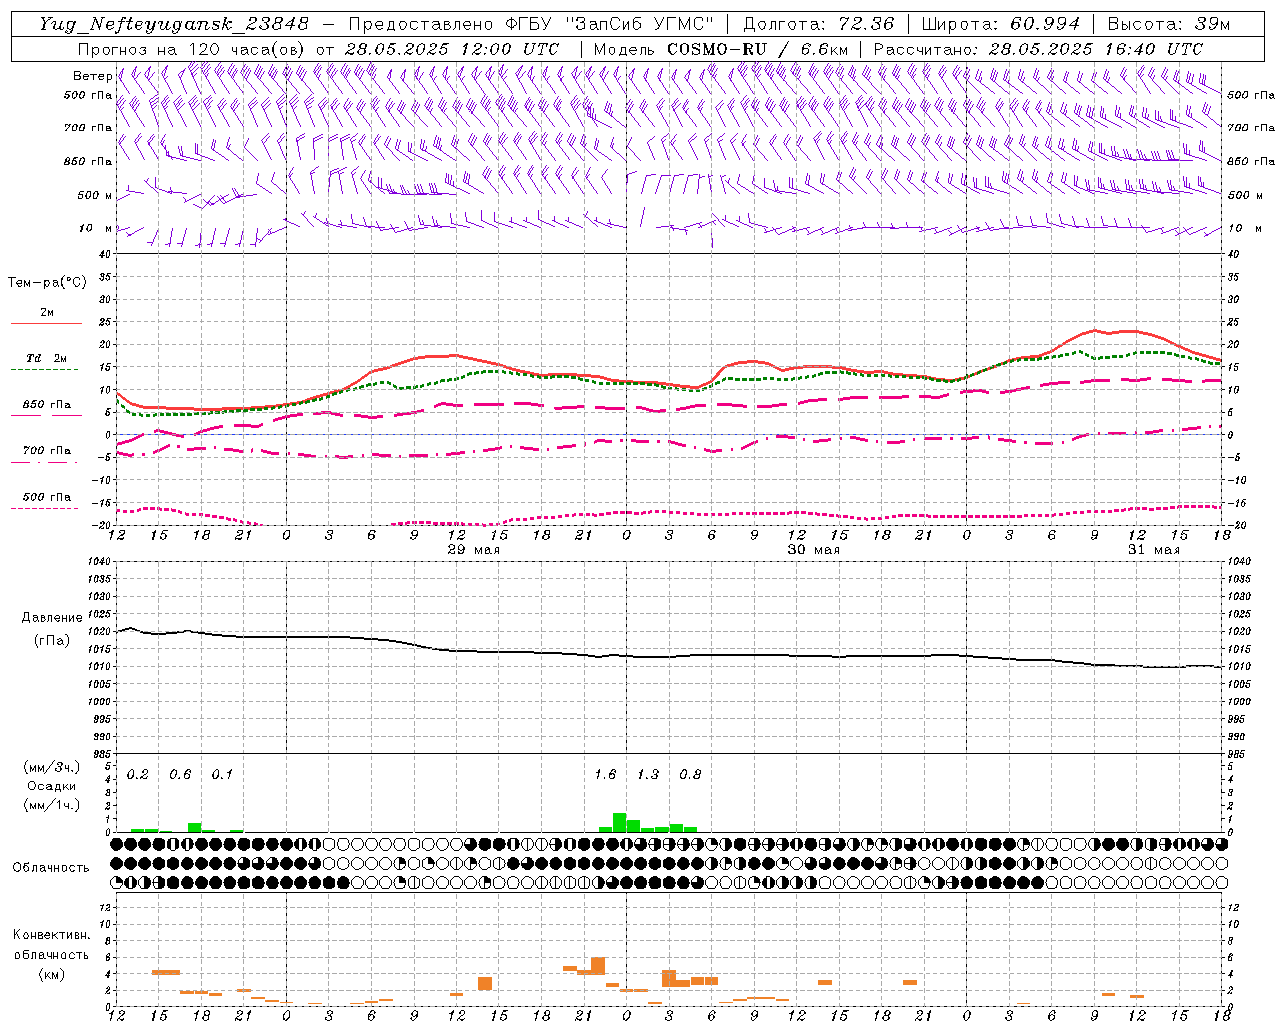
Task: Click the Модель COSMO-RU / 6.6км label
Action: point(721,49)
